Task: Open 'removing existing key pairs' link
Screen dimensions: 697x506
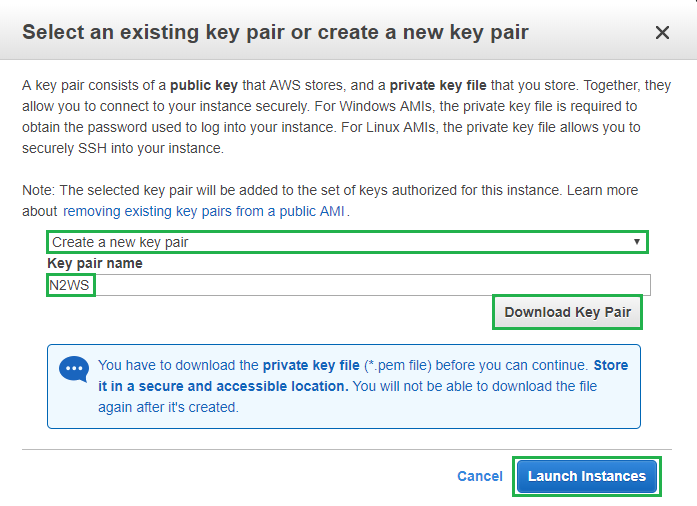Action: (204, 212)
